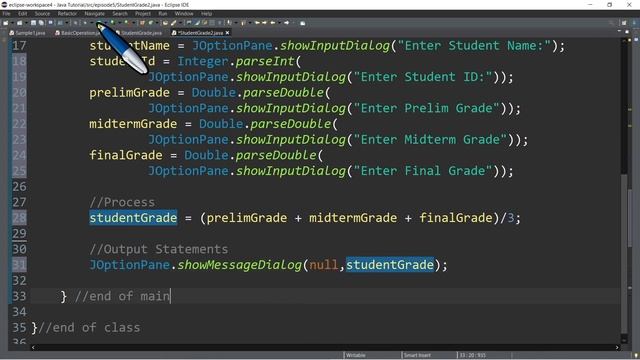Click the Open Type toolbar icon

[165, 23]
